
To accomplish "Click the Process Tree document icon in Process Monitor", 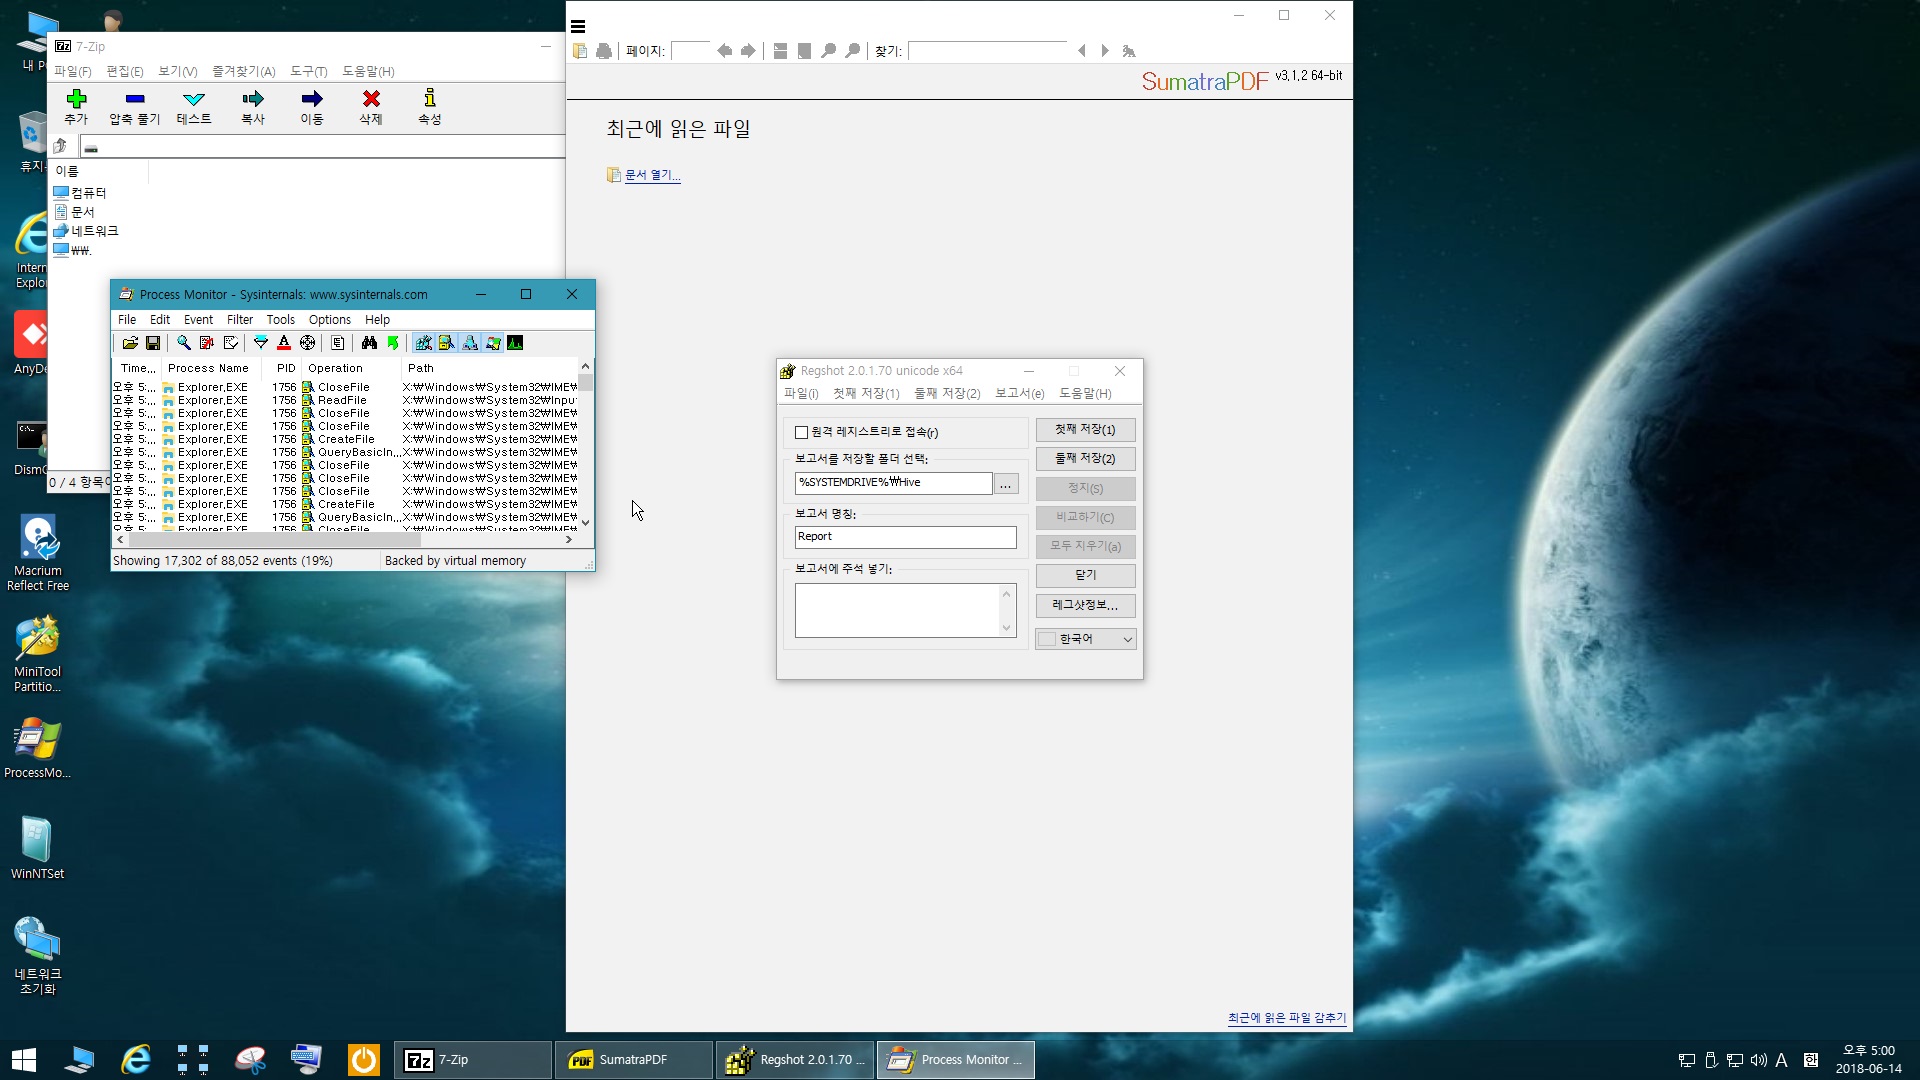I will [x=338, y=343].
